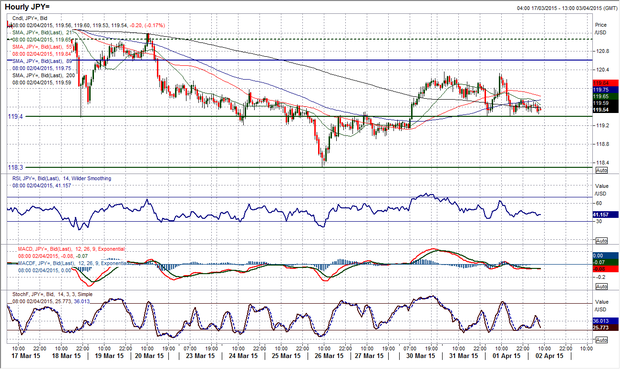Click the 36.013 stochastic value tag

coord(605,321)
